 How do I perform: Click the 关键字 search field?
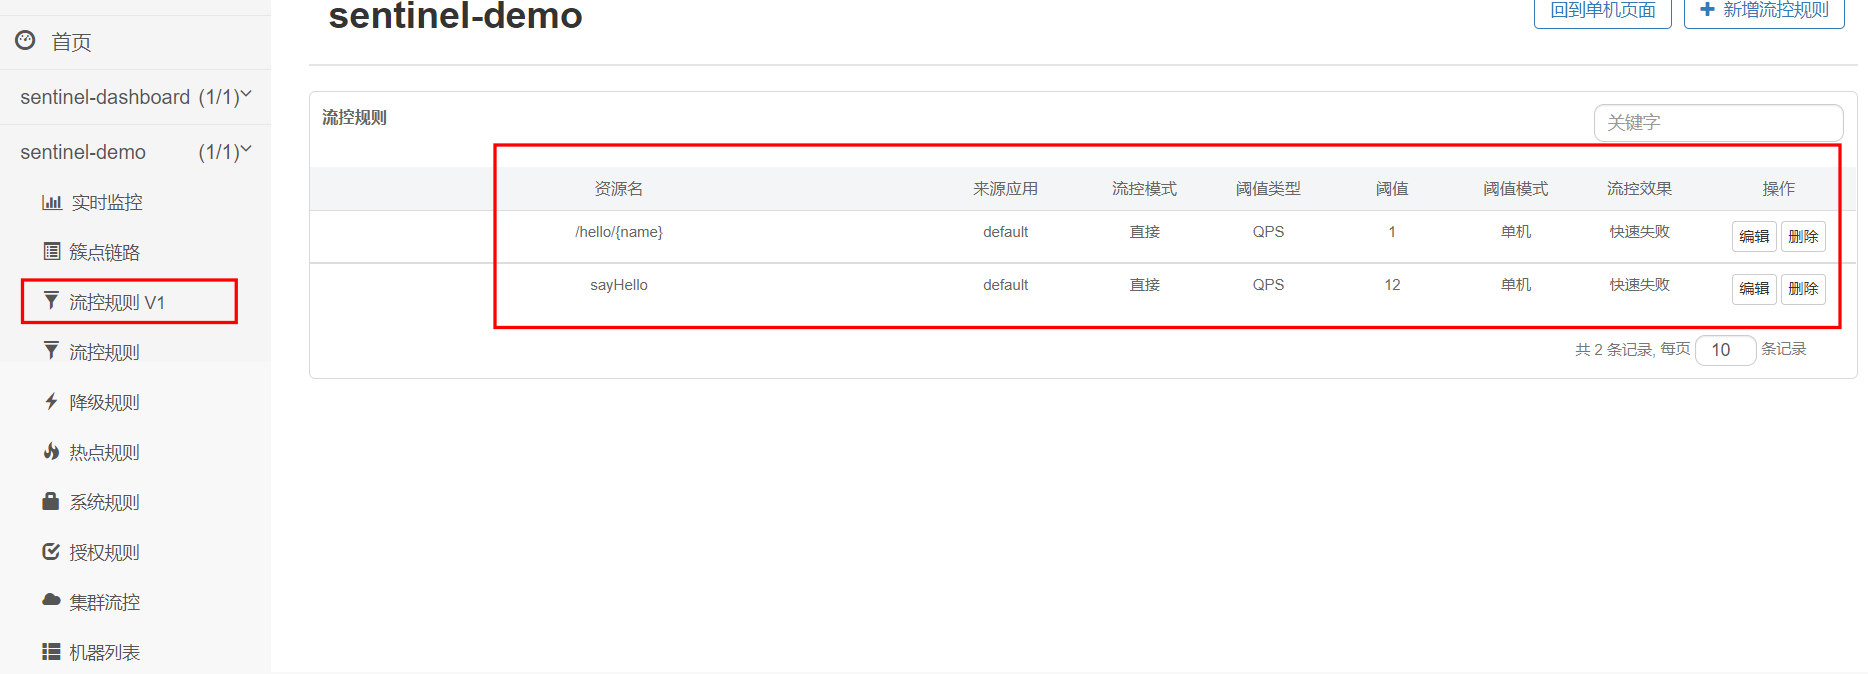1718,123
